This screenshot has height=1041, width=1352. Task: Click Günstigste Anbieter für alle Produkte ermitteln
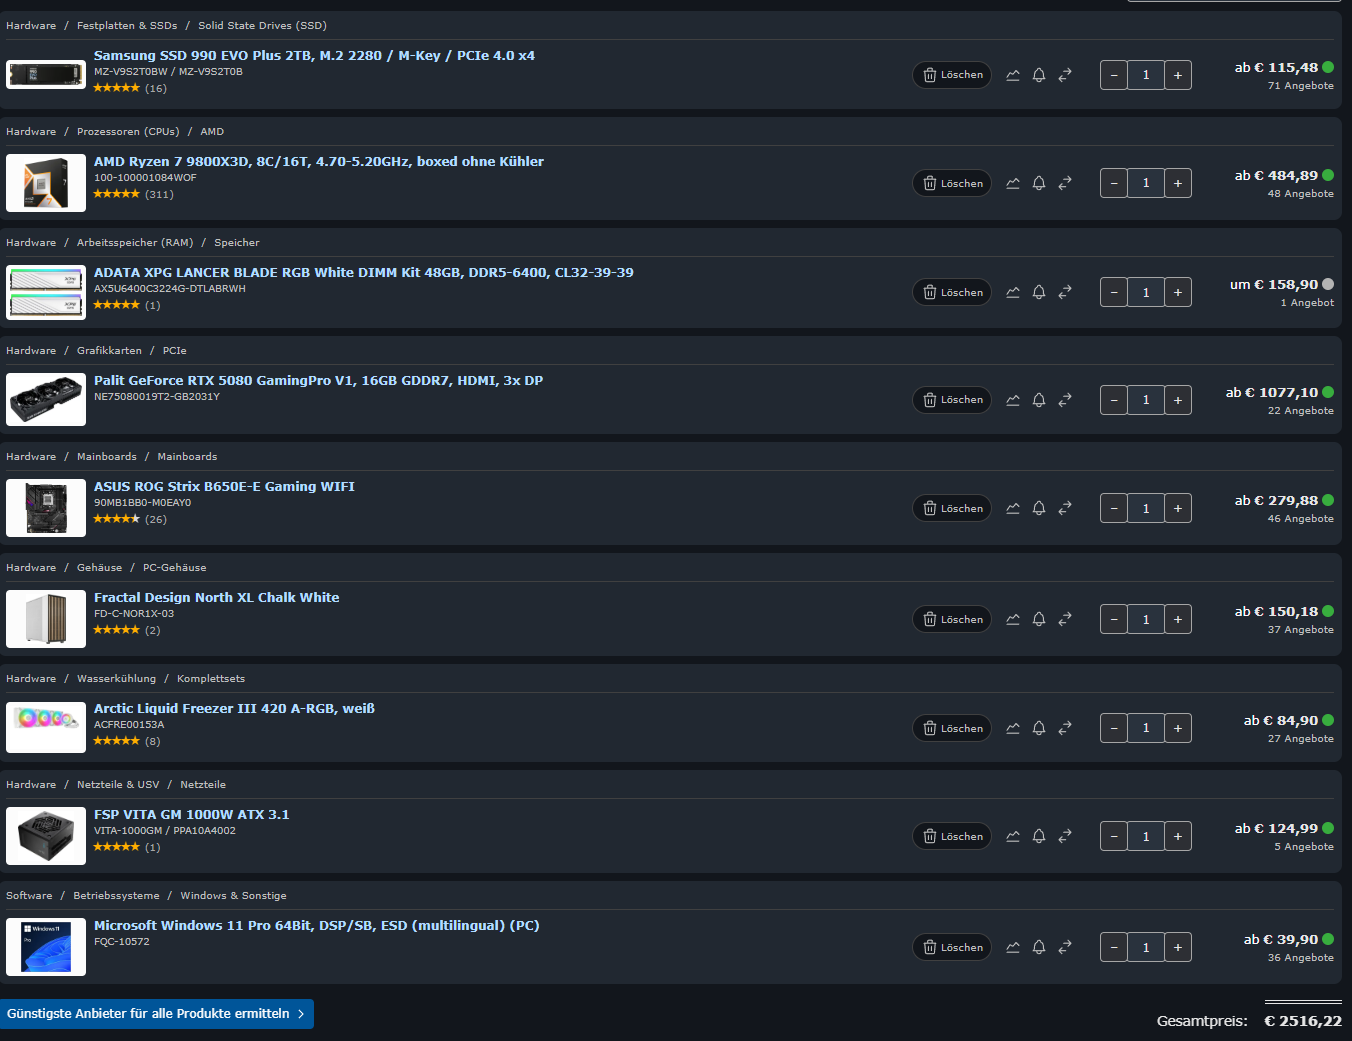pos(157,1014)
